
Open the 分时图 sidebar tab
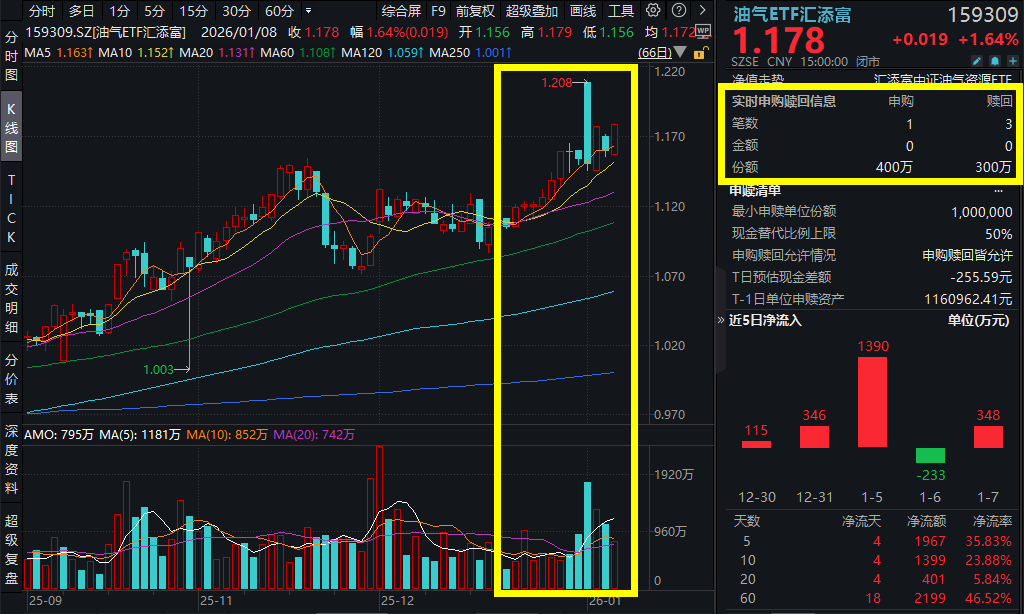pyautogui.click(x=11, y=56)
